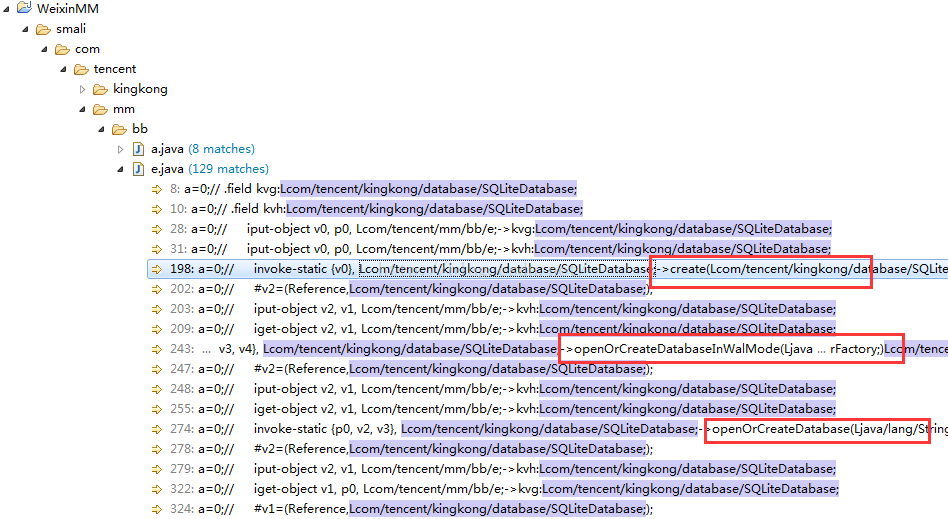Click match arrow icon for line 278

(157, 449)
